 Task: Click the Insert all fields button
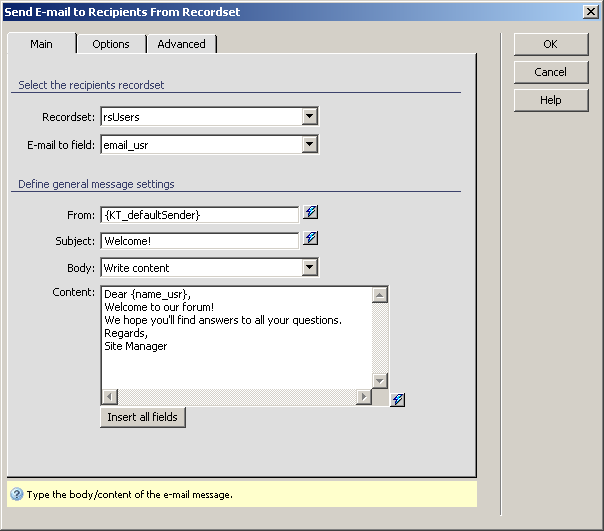pyautogui.click(x=142, y=417)
